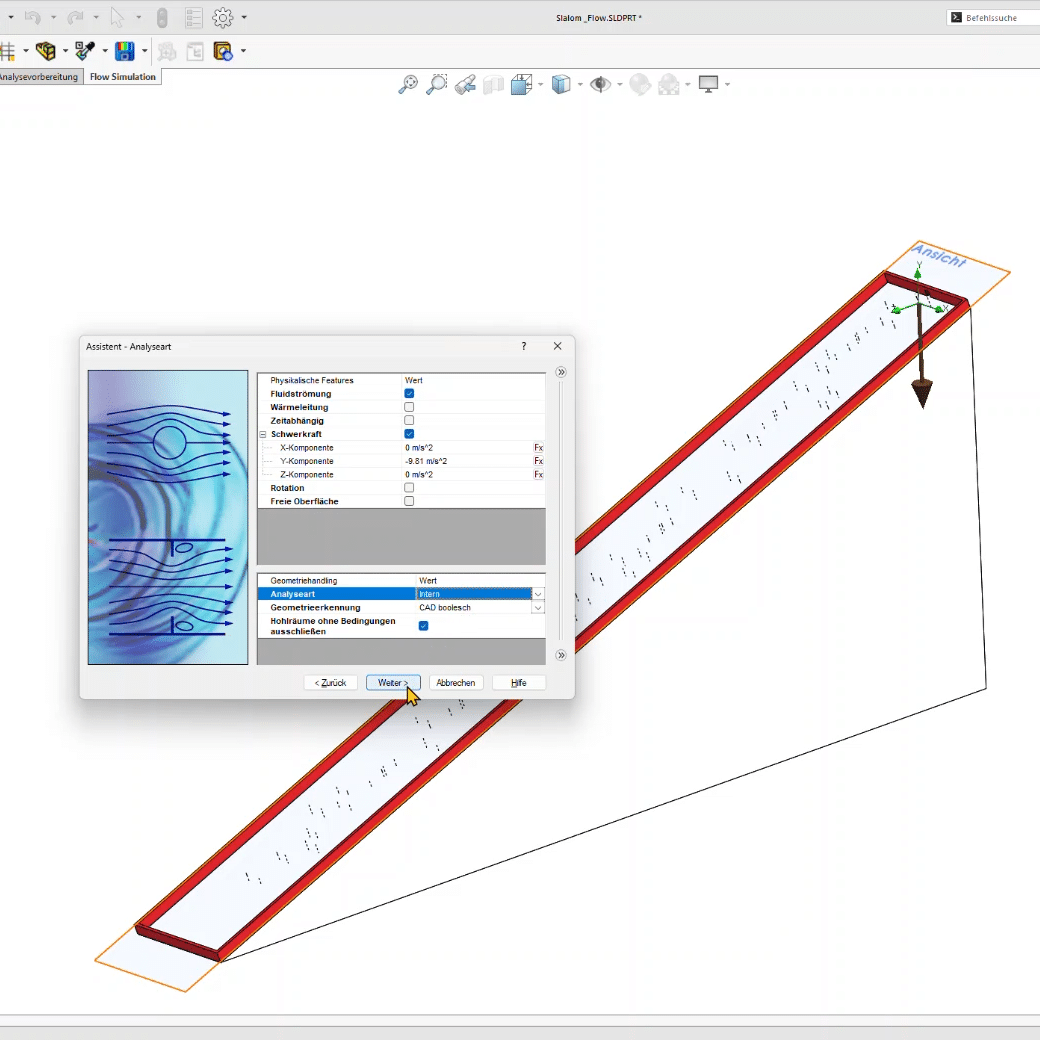Screen dimensions: 1040x1040
Task: Open the Display Style cube icon
Action: (x=561, y=85)
